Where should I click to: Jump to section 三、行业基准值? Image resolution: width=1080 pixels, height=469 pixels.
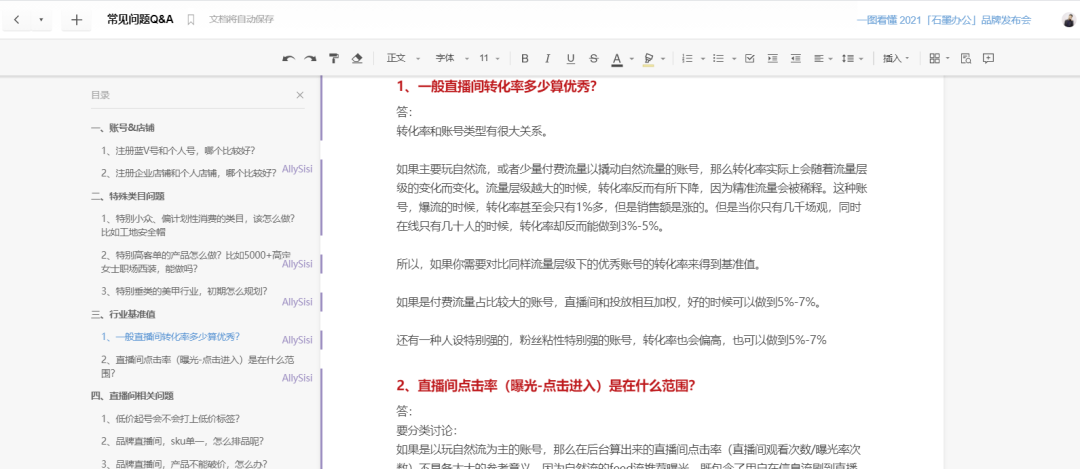click(x=123, y=314)
